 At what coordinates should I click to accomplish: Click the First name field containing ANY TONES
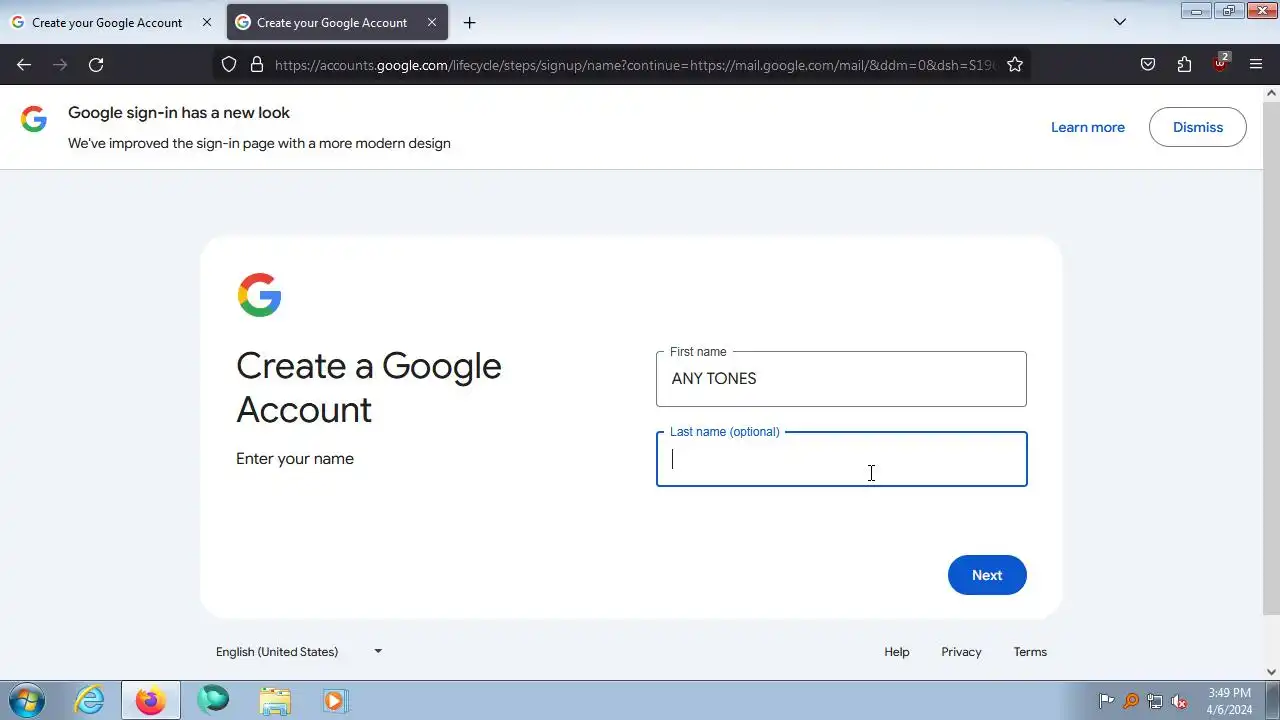click(x=841, y=379)
